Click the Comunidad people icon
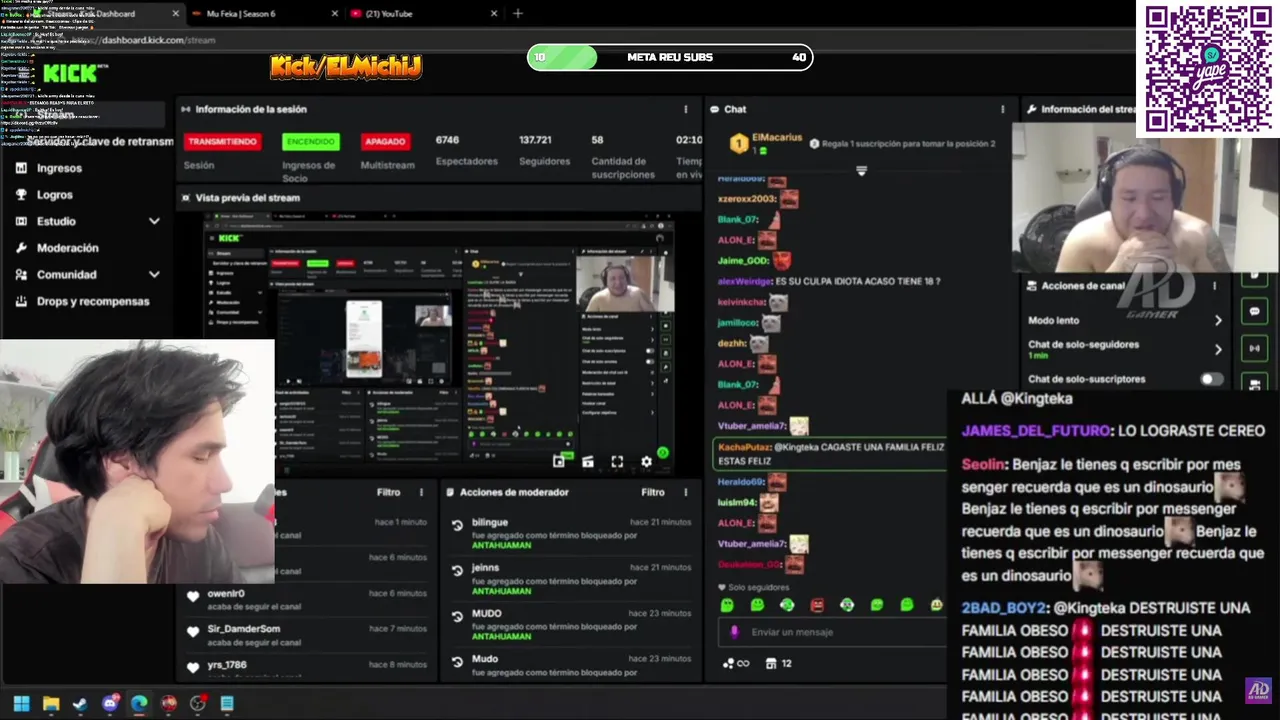1280x720 pixels. [21, 274]
